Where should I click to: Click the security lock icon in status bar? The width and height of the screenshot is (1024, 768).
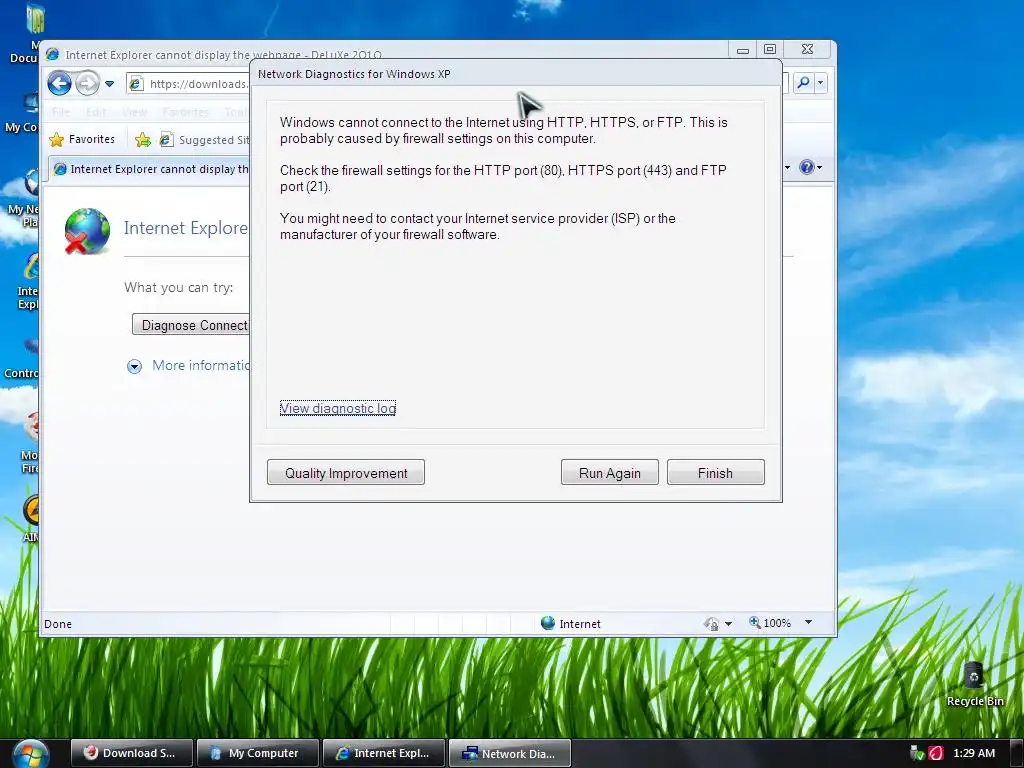(x=712, y=624)
